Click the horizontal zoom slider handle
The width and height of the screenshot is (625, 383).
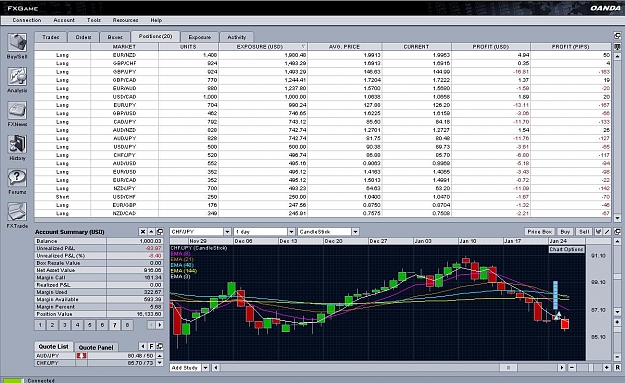[x=591, y=367]
